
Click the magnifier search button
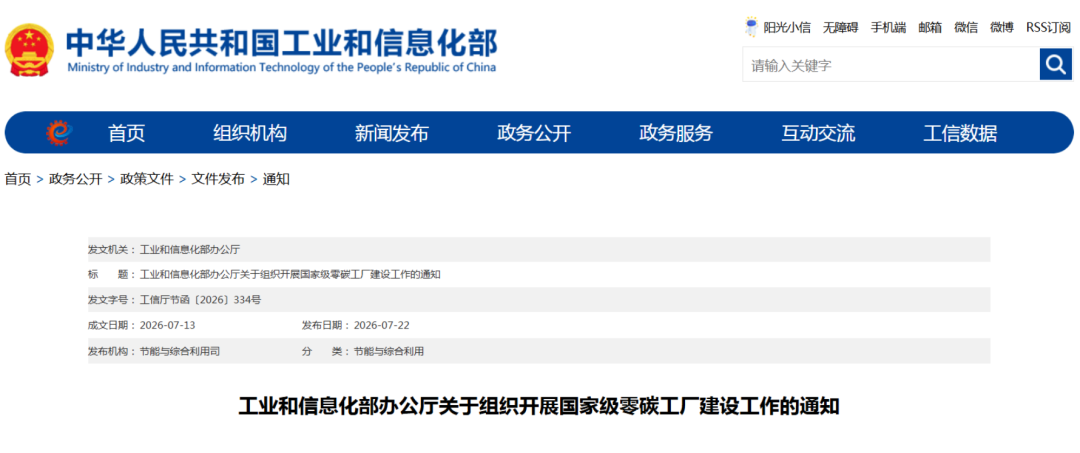pos(1056,65)
